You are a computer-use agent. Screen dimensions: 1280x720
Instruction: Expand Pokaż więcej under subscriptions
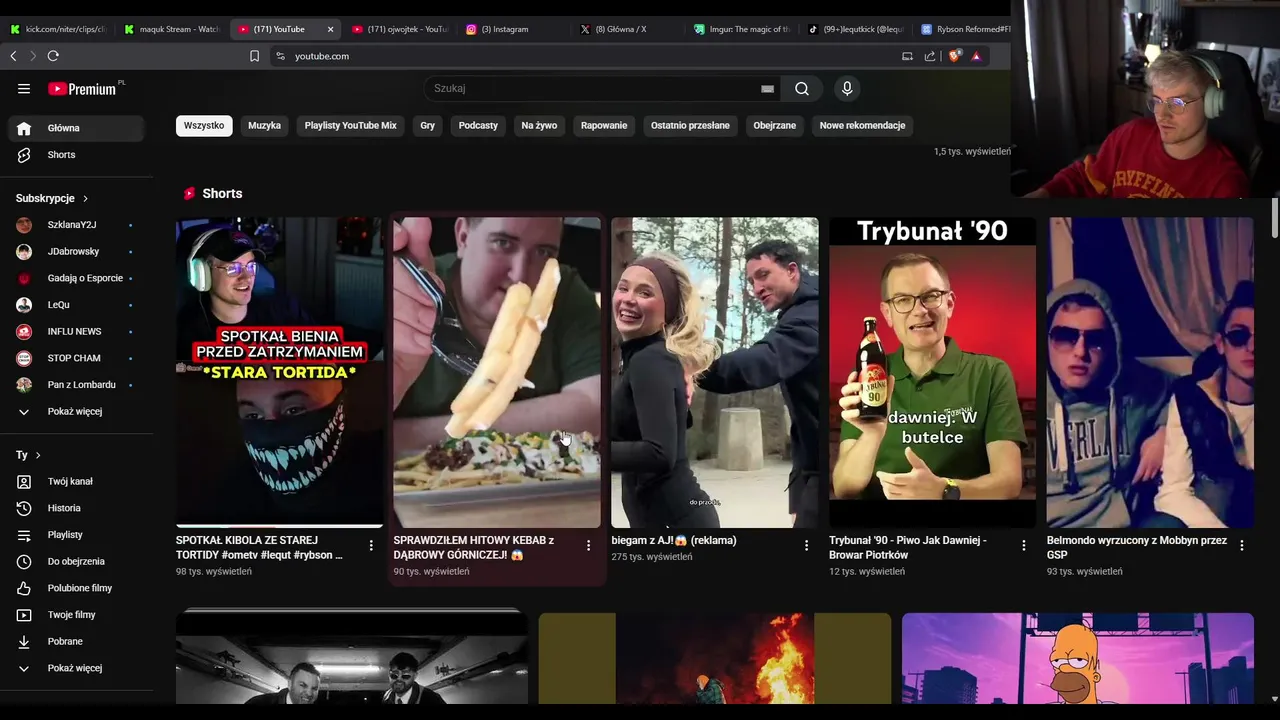77,412
